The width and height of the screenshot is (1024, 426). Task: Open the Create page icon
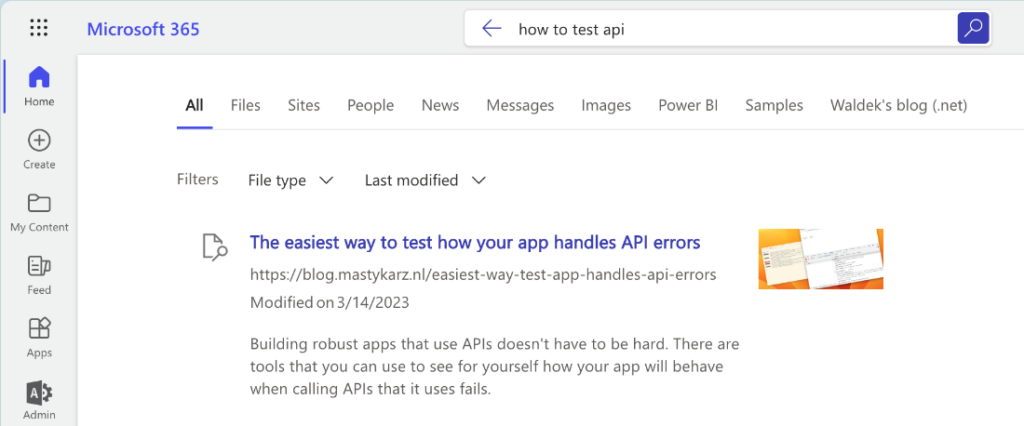(39, 141)
